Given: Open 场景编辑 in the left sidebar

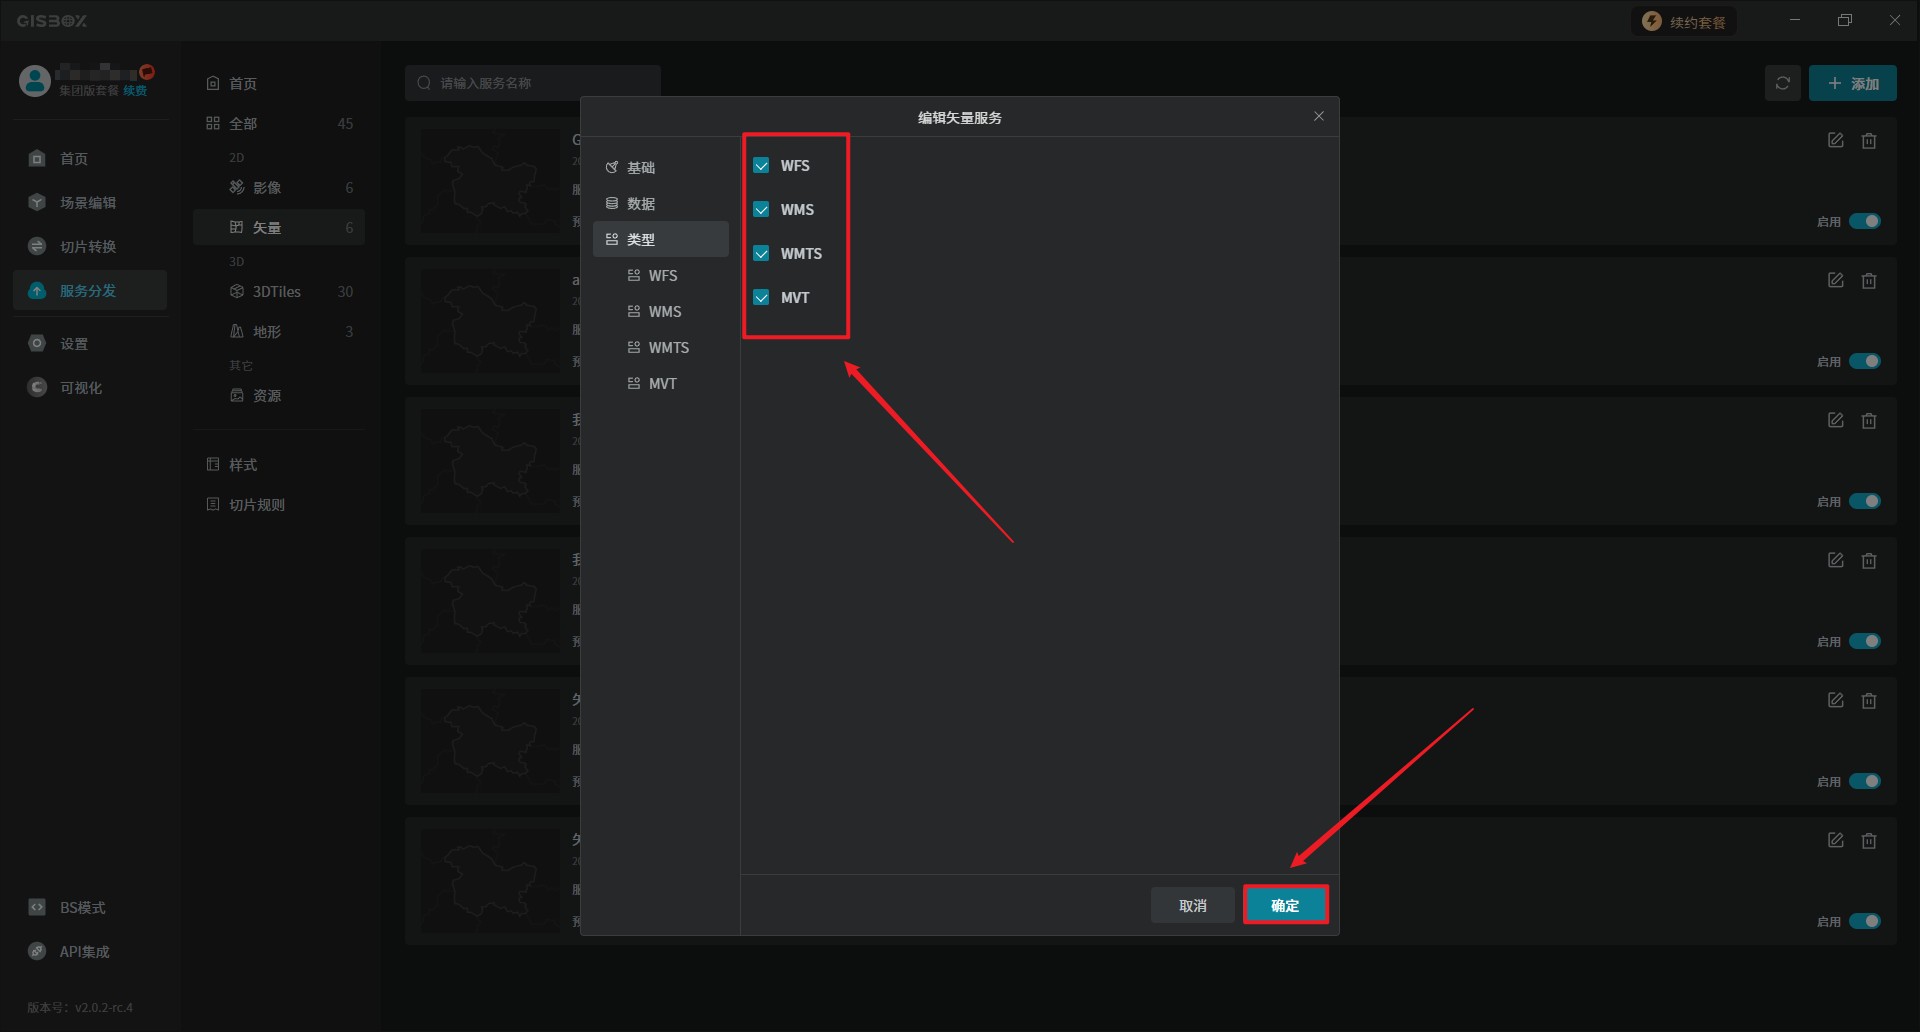Looking at the screenshot, I should click(x=87, y=203).
